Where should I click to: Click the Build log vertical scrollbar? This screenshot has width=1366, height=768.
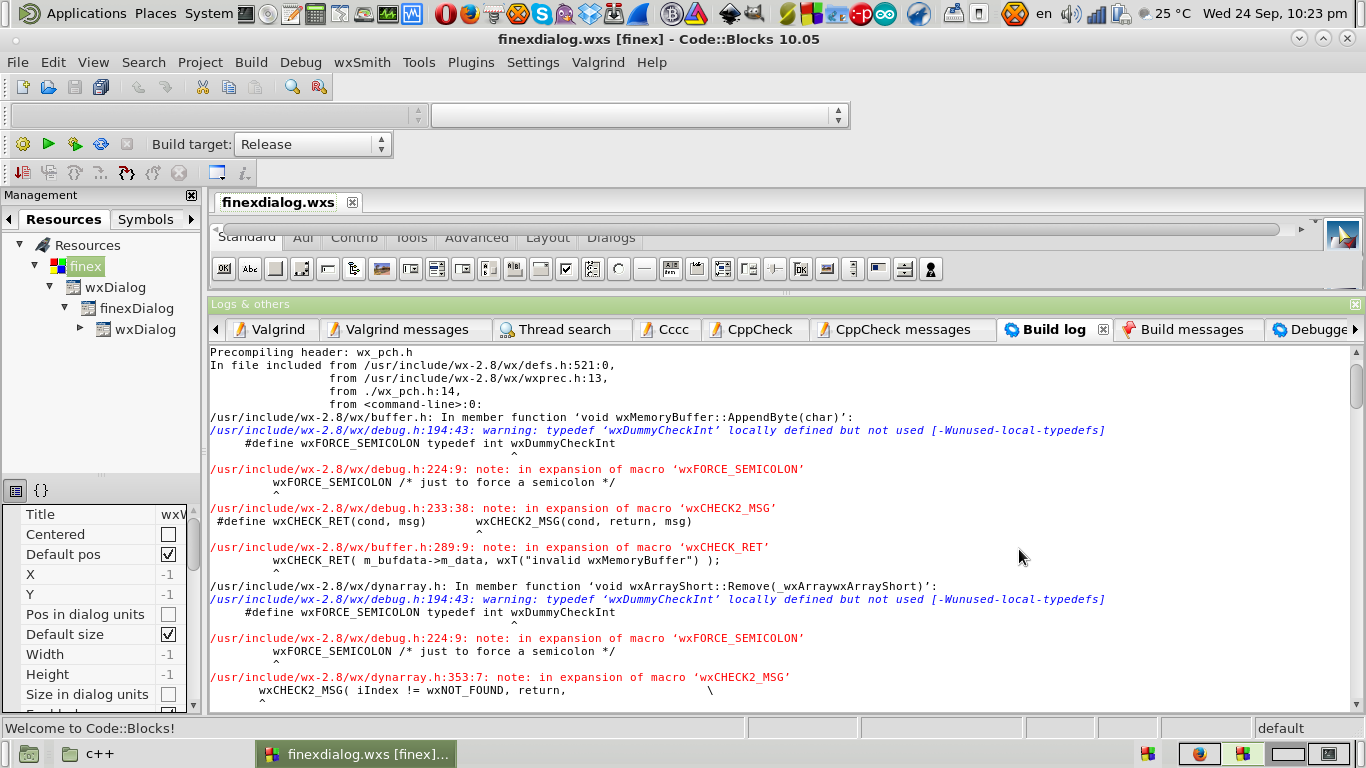tap(1356, 529)
